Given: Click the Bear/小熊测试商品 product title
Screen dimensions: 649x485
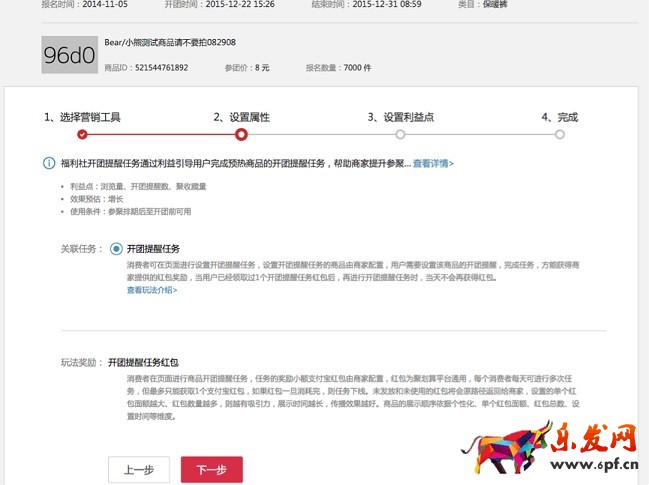Looking at the screenshot, I should coord(170,43).
